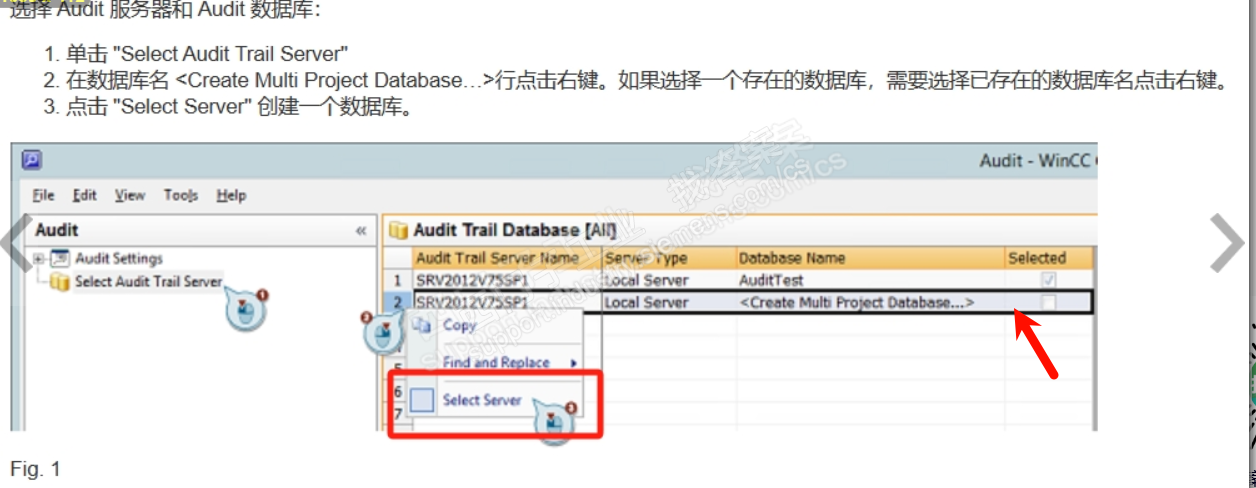
Task: Open the Edit menu
Action: pyautogui.click(x=85, y=195)
